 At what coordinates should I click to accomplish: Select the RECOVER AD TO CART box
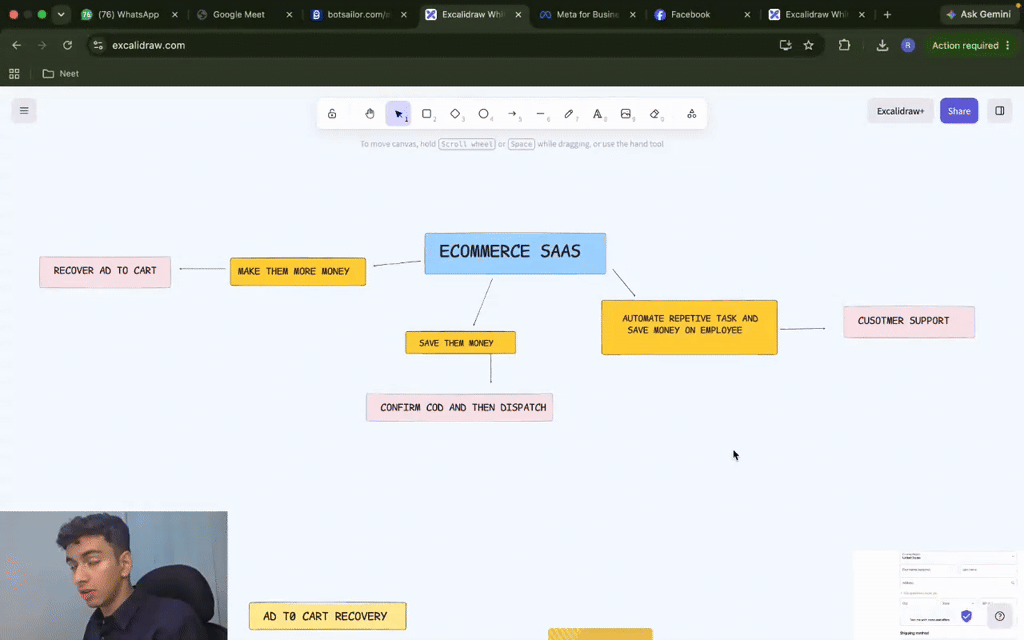pos(105,272)
